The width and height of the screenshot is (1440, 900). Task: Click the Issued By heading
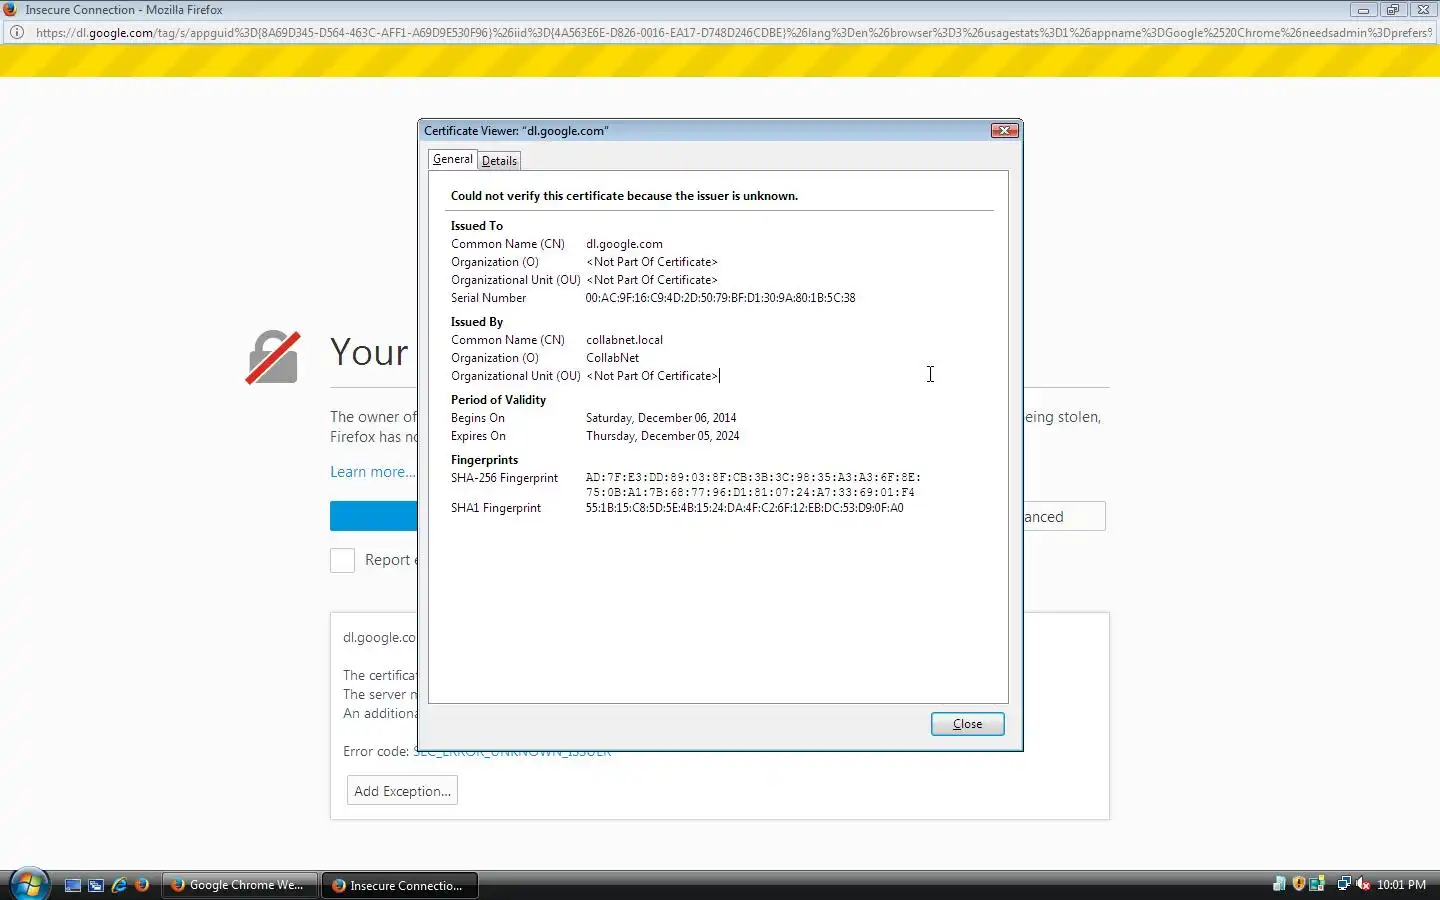tap(477, 322)
